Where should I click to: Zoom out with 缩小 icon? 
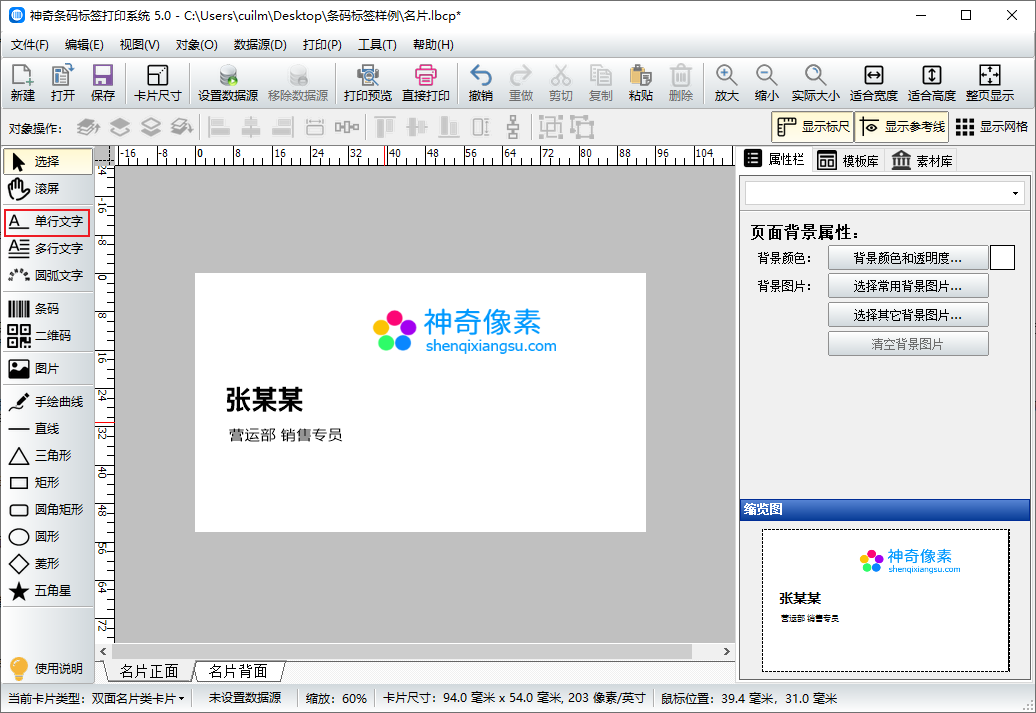(x=766, y=83)
